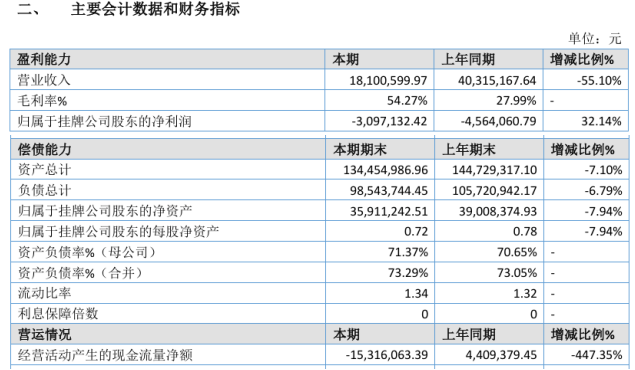Select the 资产总计 row label
The width and height of the screenshot is (635, 370).
[45, 170]
